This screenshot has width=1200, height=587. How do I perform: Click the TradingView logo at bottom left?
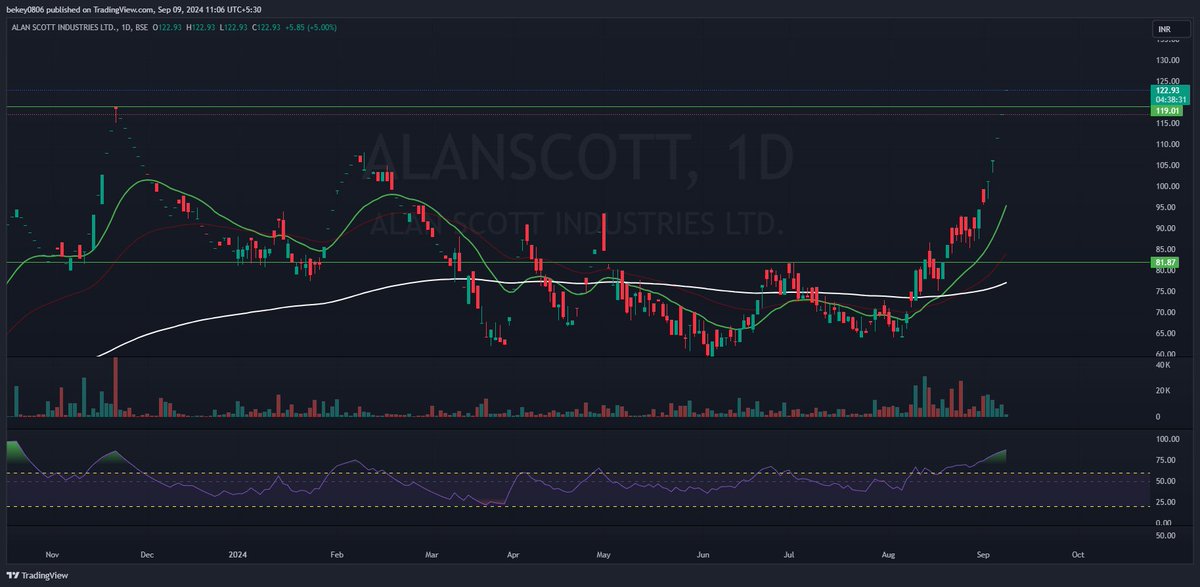pos(37,577)
